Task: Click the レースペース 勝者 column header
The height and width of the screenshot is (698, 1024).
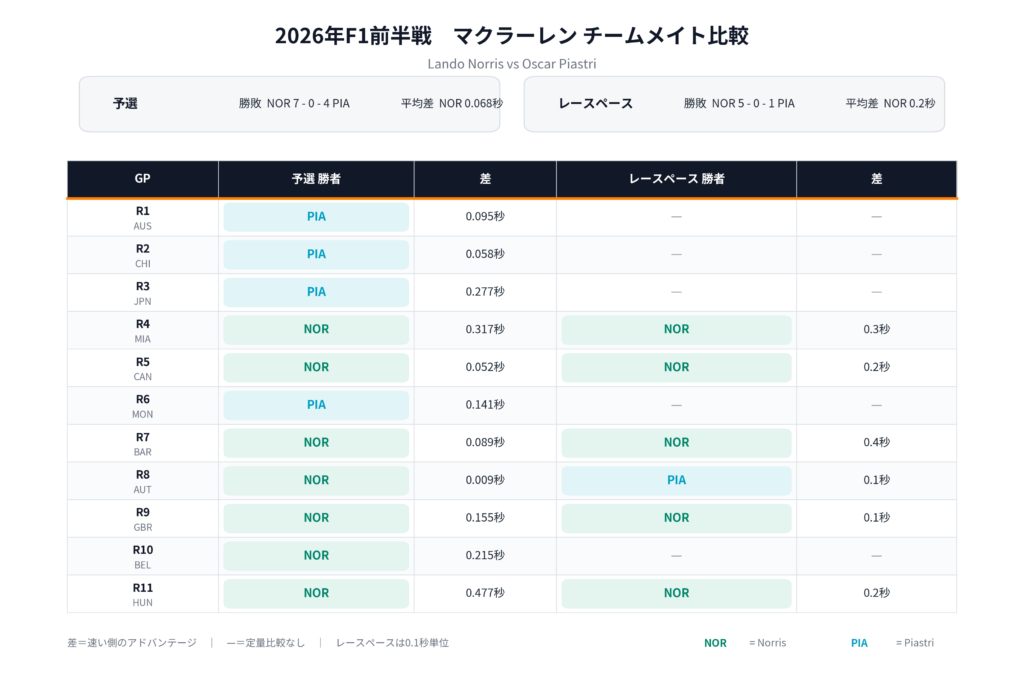Action: [677, 178]
